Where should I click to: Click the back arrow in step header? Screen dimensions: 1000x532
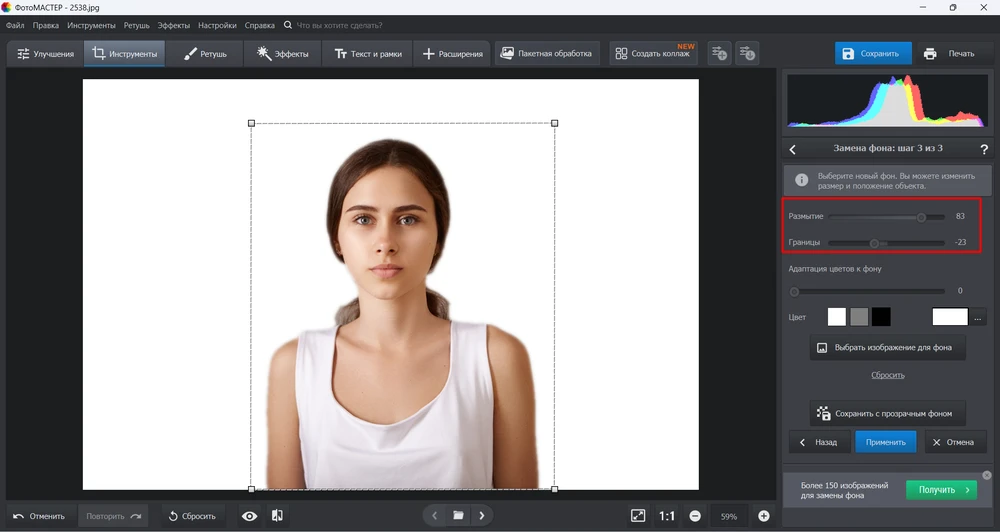click(x=793, y=149)
